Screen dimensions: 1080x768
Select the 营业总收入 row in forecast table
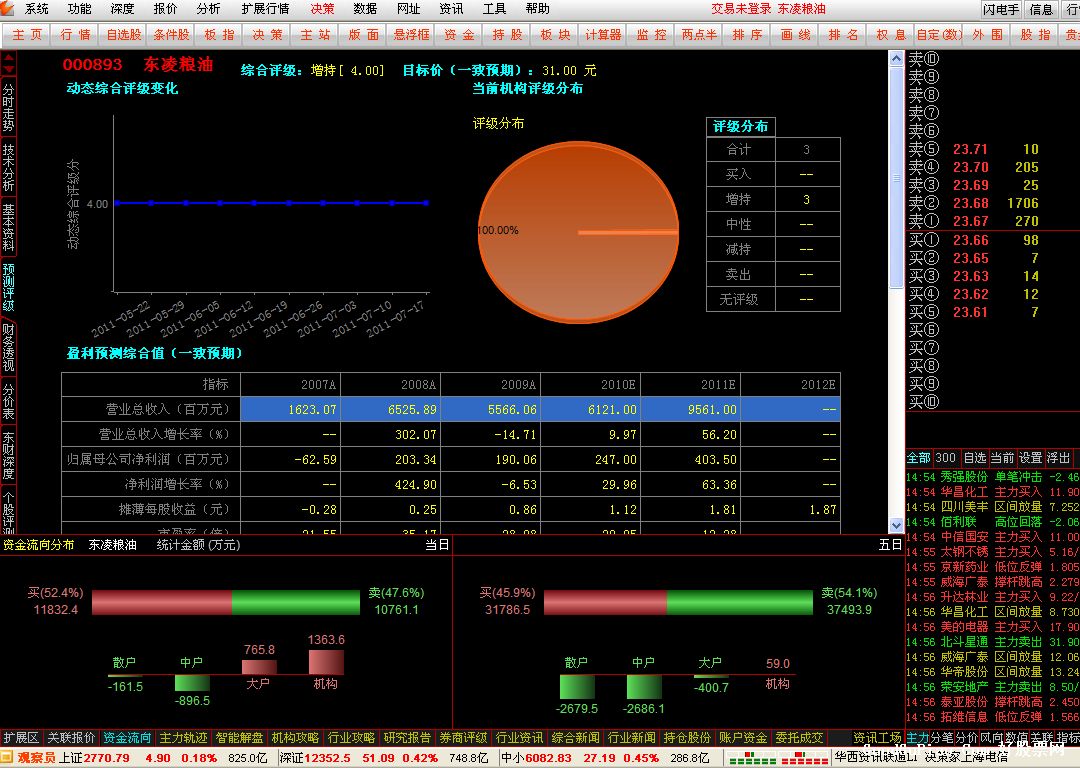451,409
